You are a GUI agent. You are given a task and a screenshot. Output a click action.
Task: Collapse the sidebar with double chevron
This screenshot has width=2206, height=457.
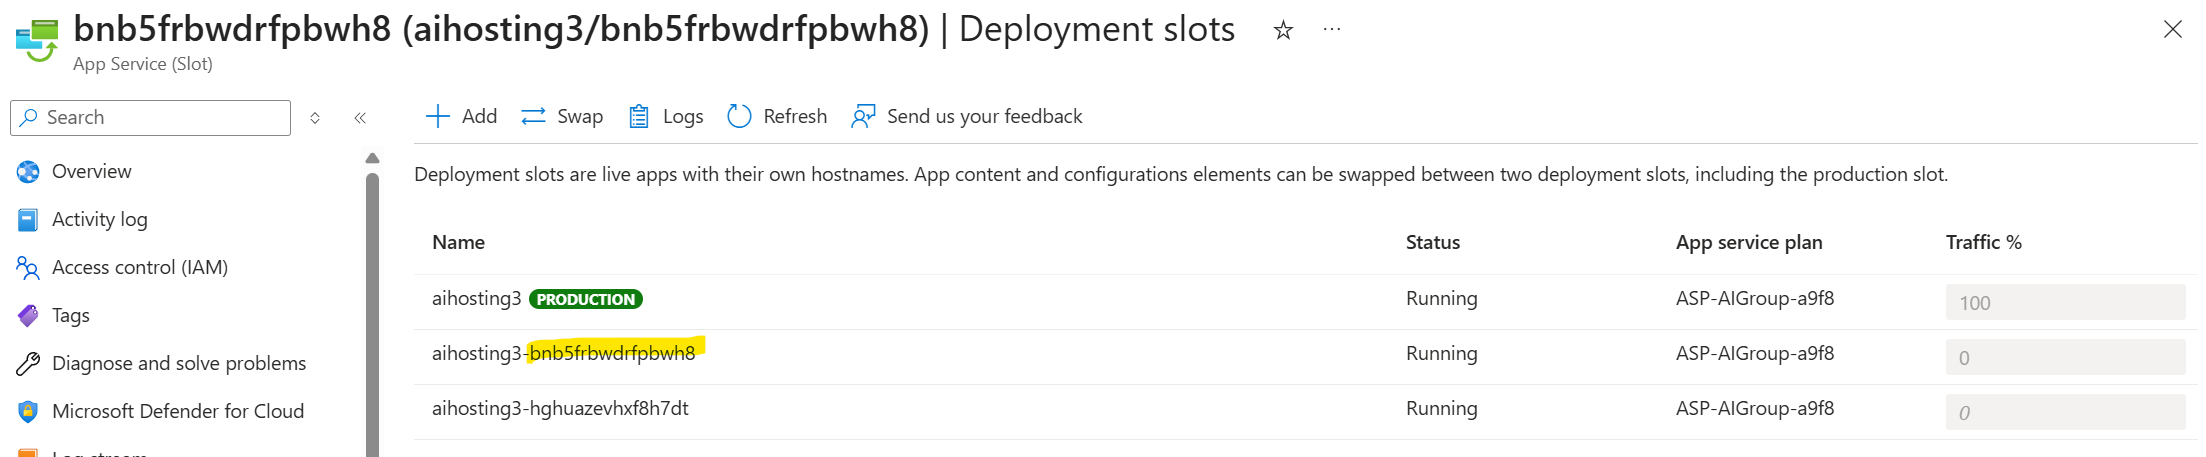(360, 118)
